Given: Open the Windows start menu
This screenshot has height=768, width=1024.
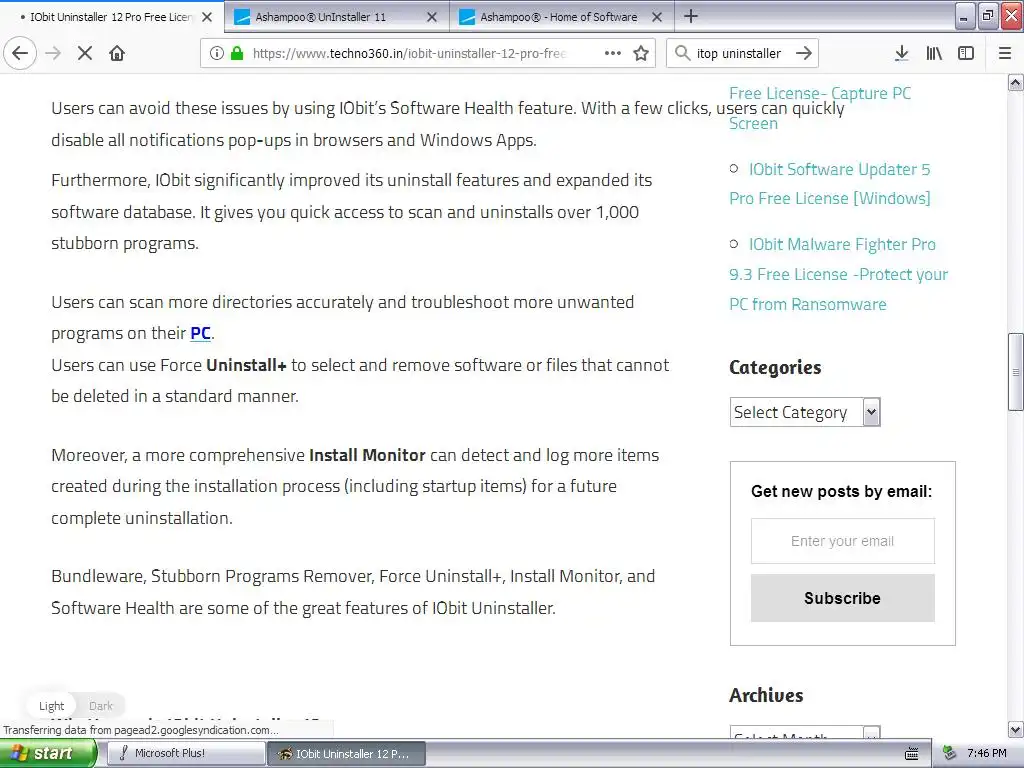Looking at the screenshot, I should pyautogui.click(x=48, y=754).
